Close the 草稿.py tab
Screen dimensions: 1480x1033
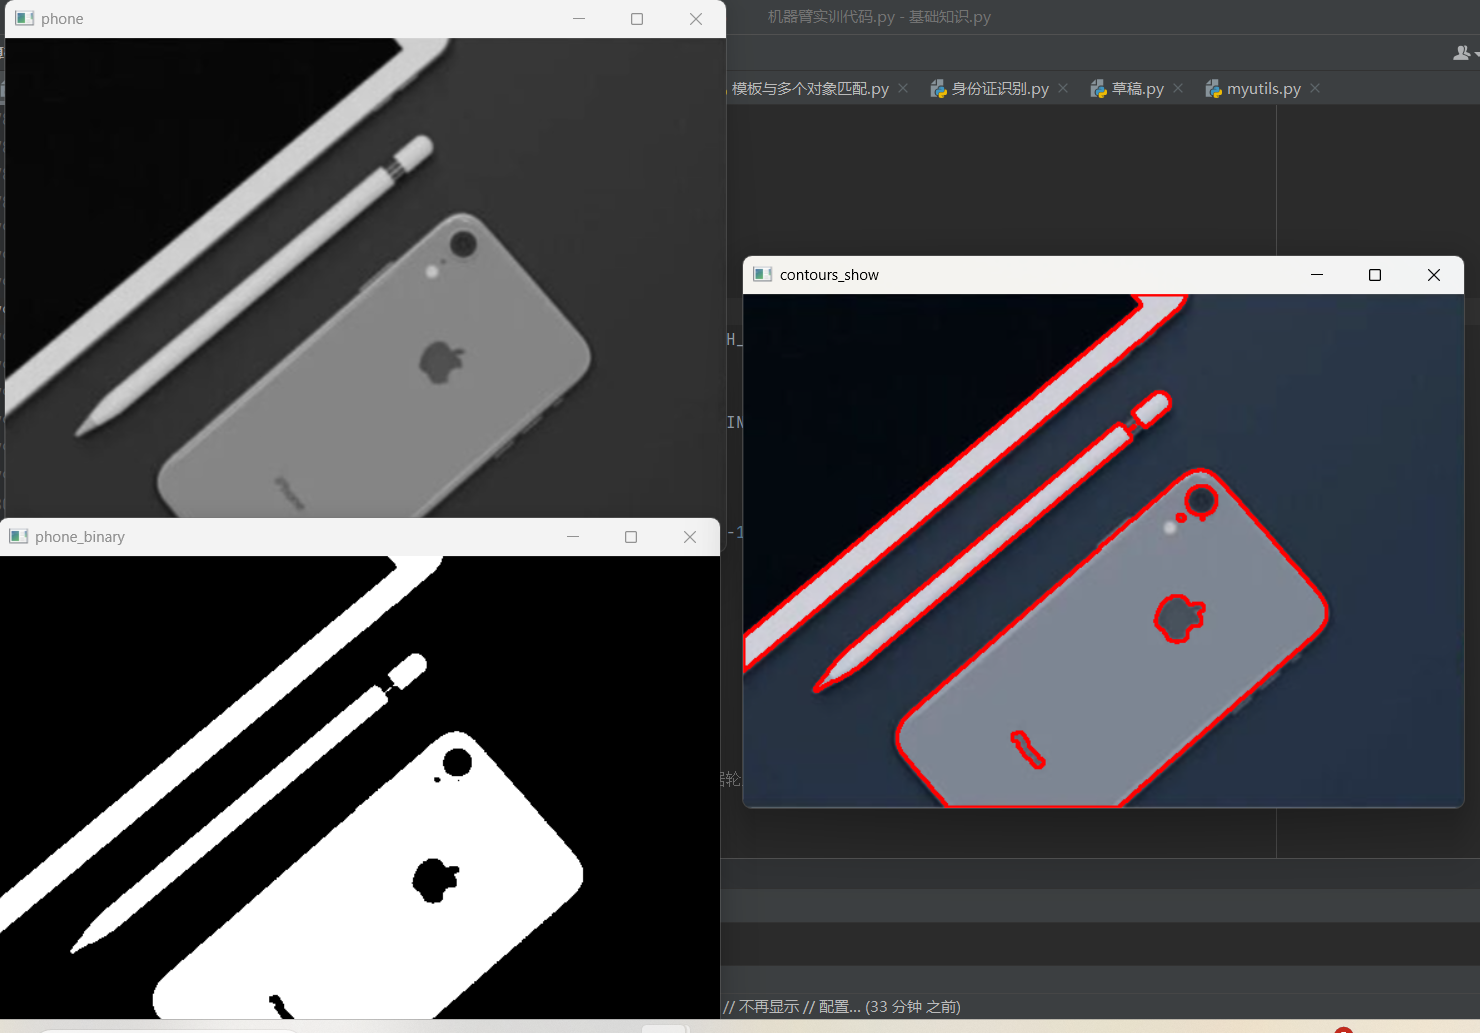1178,88
